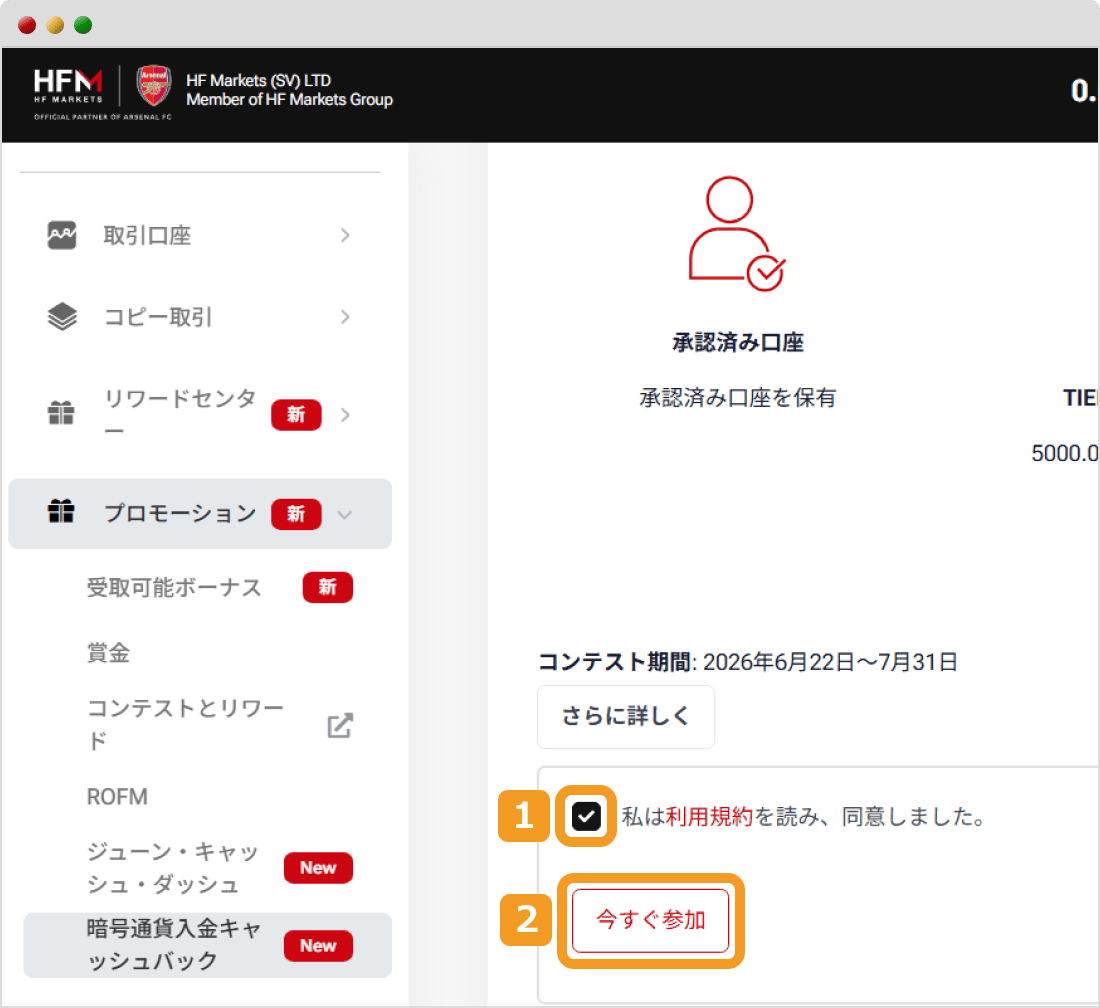Expand the 取引口座 chevron
The height and width of the screenshot is (1008, 1100).
pyautogui.click(x=344, y=235)
